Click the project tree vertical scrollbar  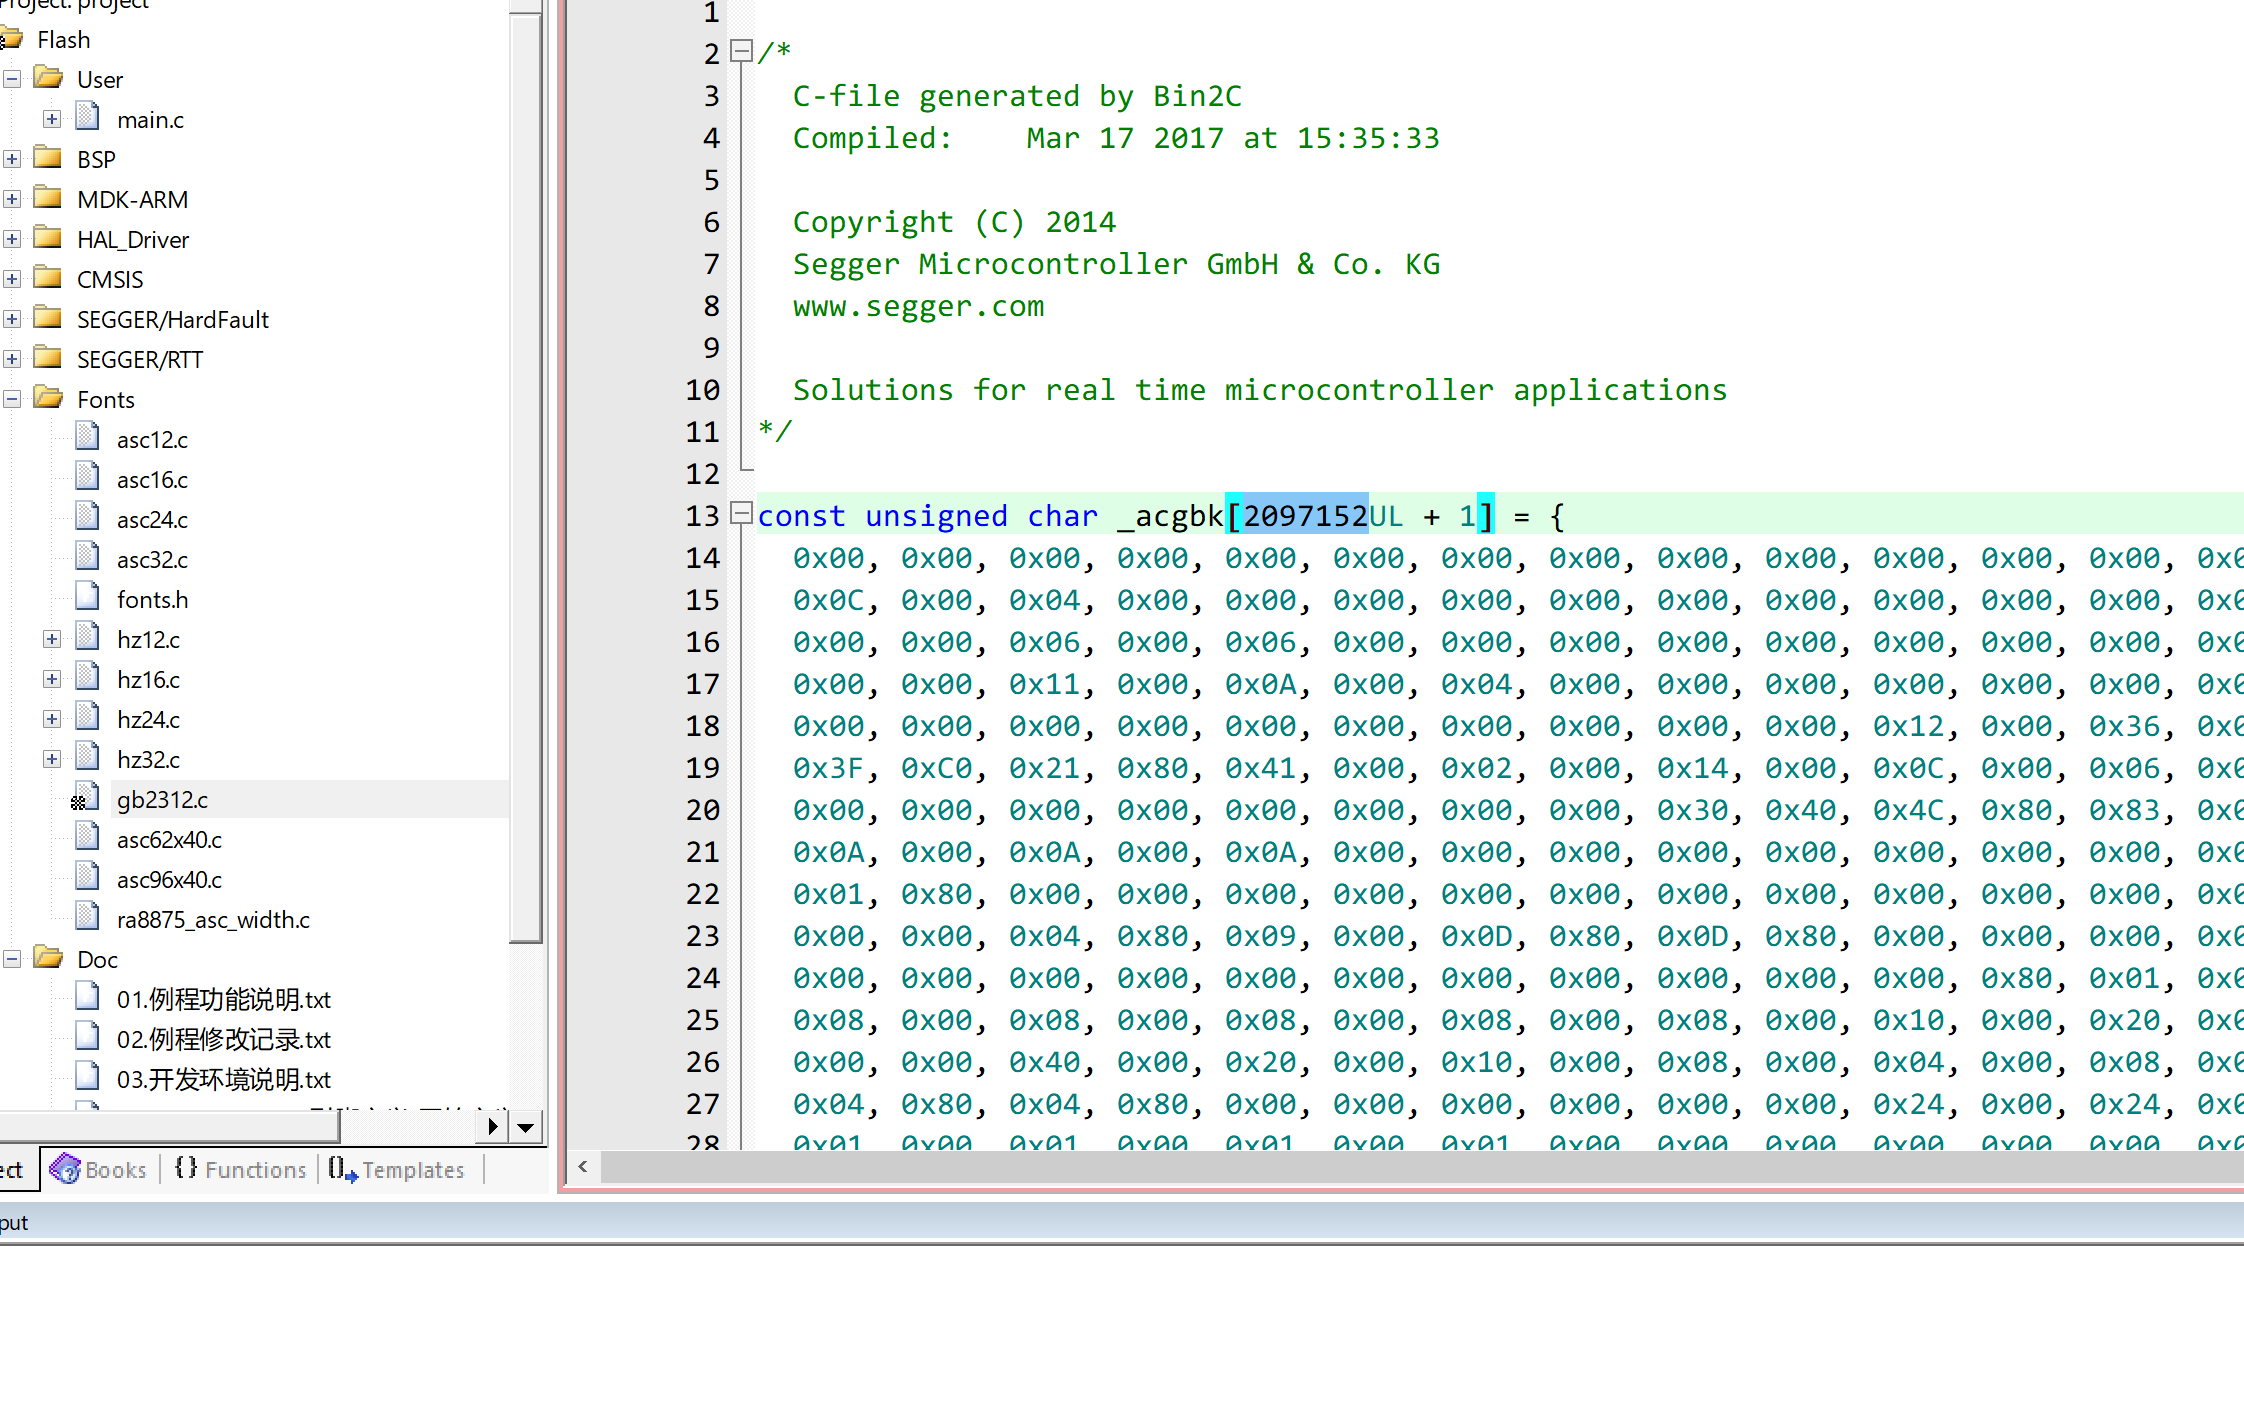(526, 480)
